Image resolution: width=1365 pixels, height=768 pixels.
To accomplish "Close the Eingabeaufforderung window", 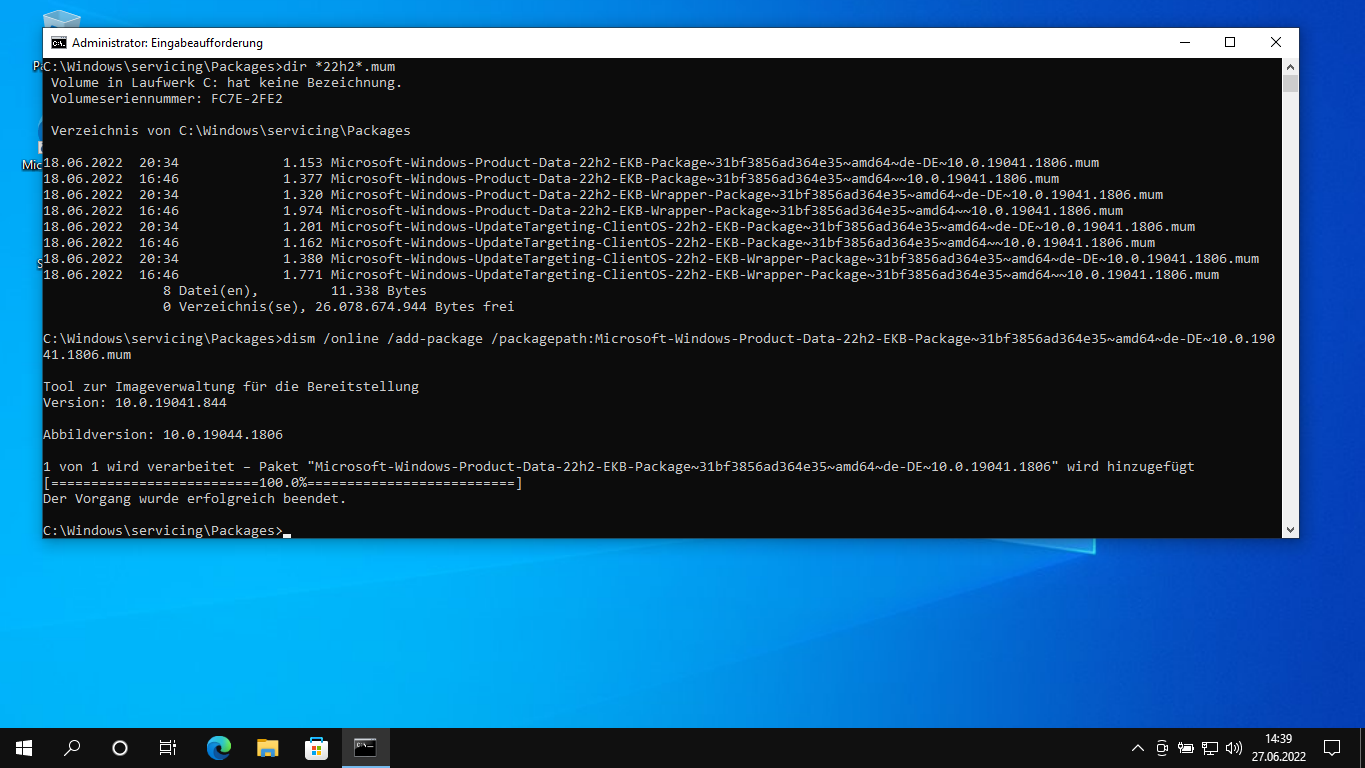I will pos(1276,43).
